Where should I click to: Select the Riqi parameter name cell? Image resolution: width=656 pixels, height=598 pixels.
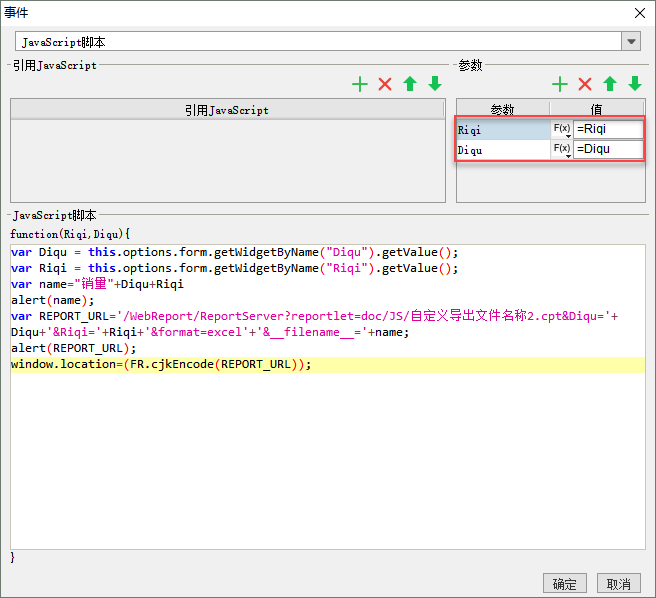[503, 130]
